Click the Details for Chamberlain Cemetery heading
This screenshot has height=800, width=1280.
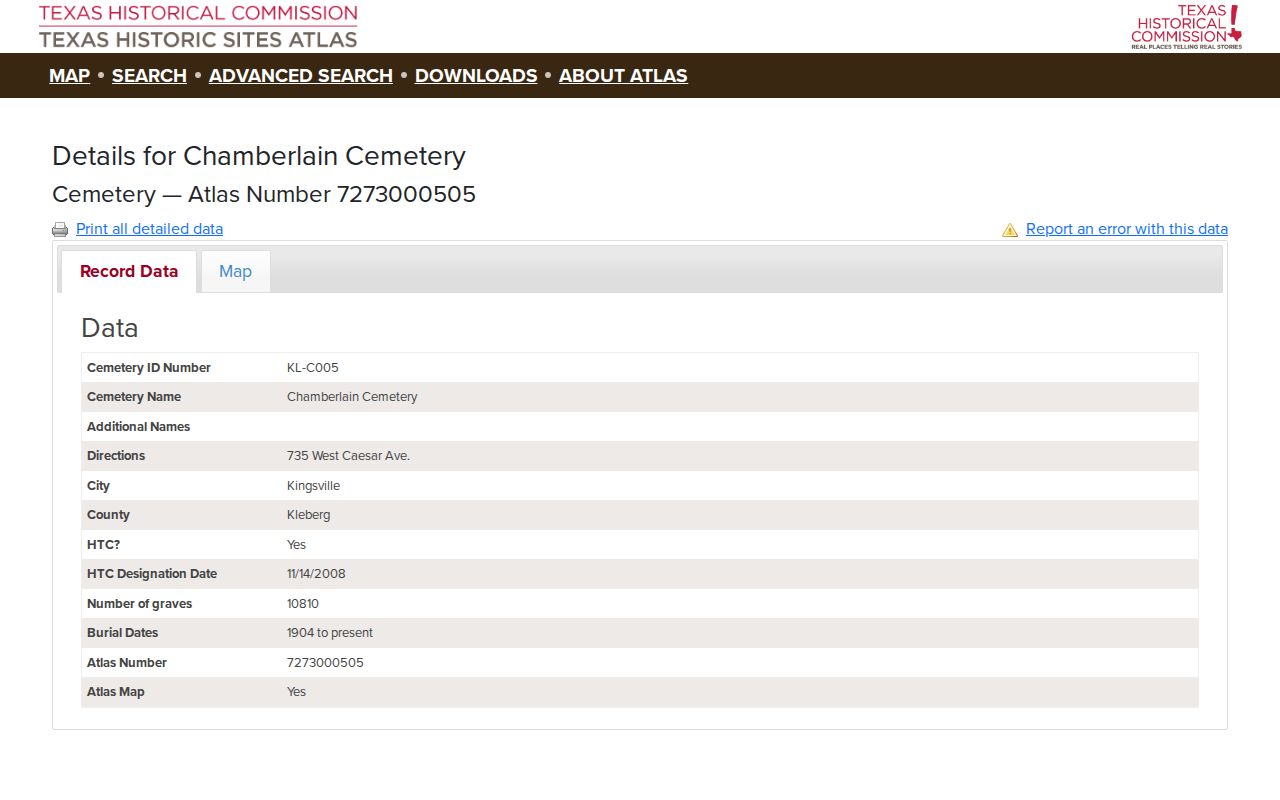[259, 156]
